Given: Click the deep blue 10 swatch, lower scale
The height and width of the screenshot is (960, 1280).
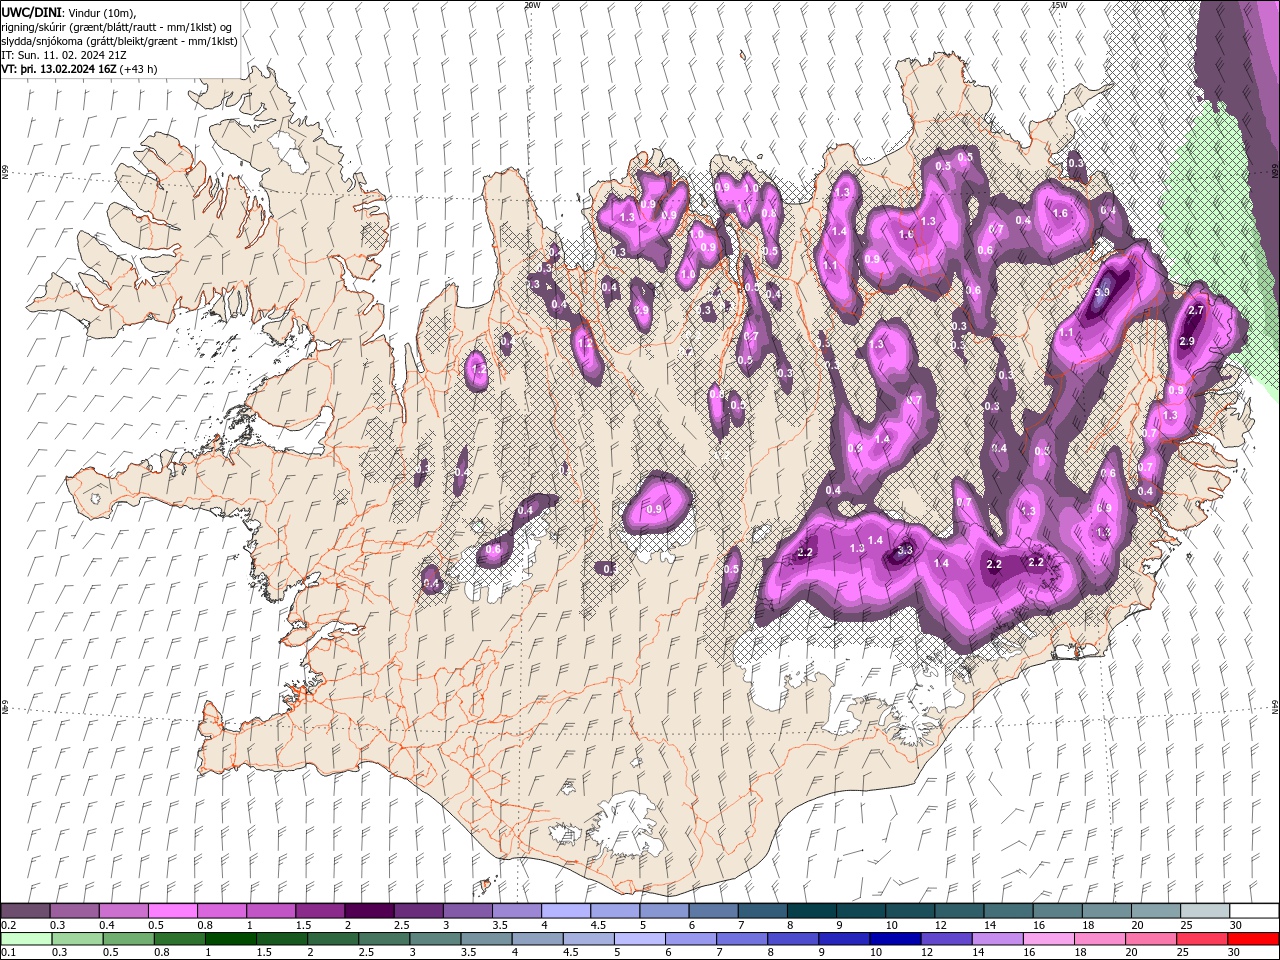Looking at the screenshot, I should tap(895, 939).
